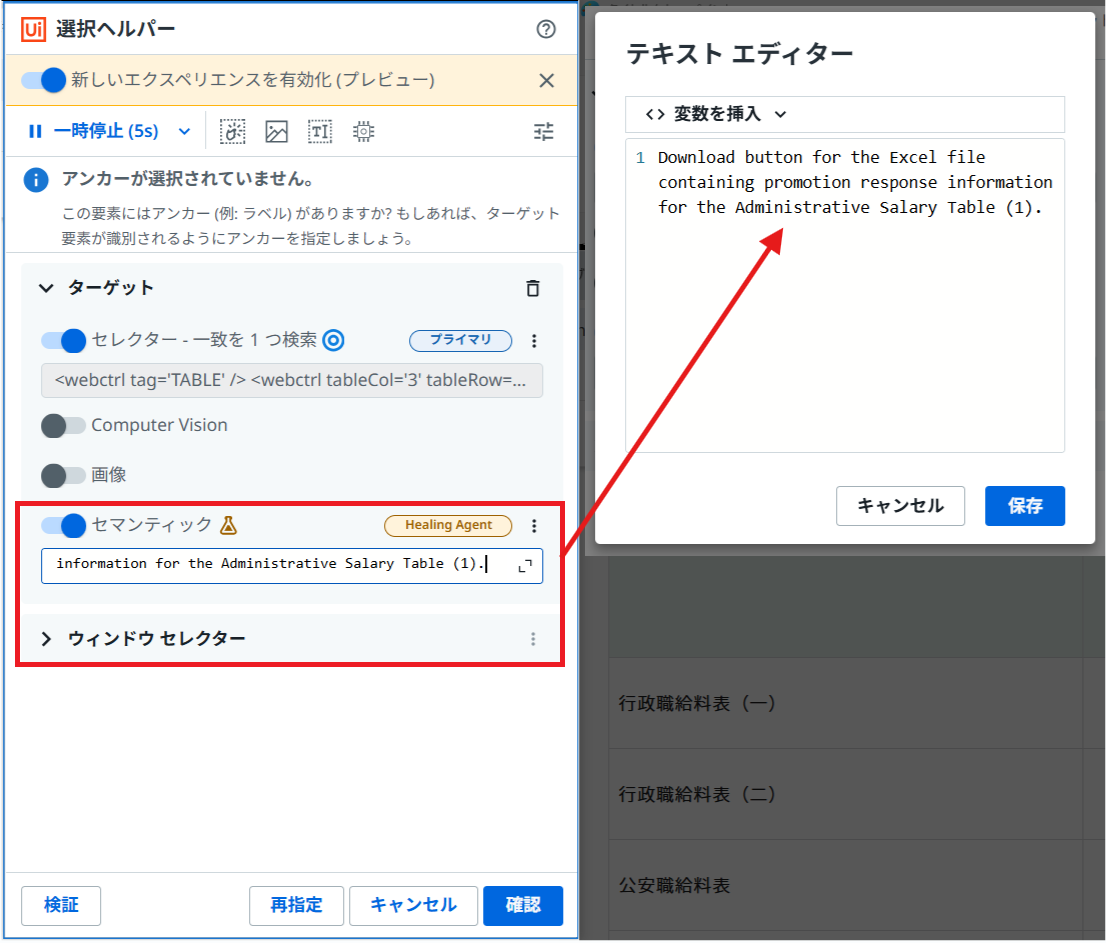Click line number 1 in text editor
Image resolution: width=1106 pixels, height=943 pixels.
coord(640,157)
